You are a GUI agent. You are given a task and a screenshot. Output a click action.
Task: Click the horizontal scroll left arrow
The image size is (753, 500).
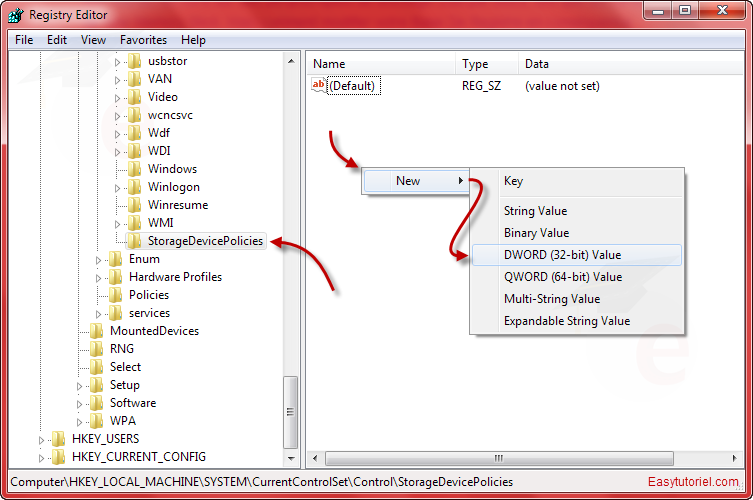tap(315, 458)
